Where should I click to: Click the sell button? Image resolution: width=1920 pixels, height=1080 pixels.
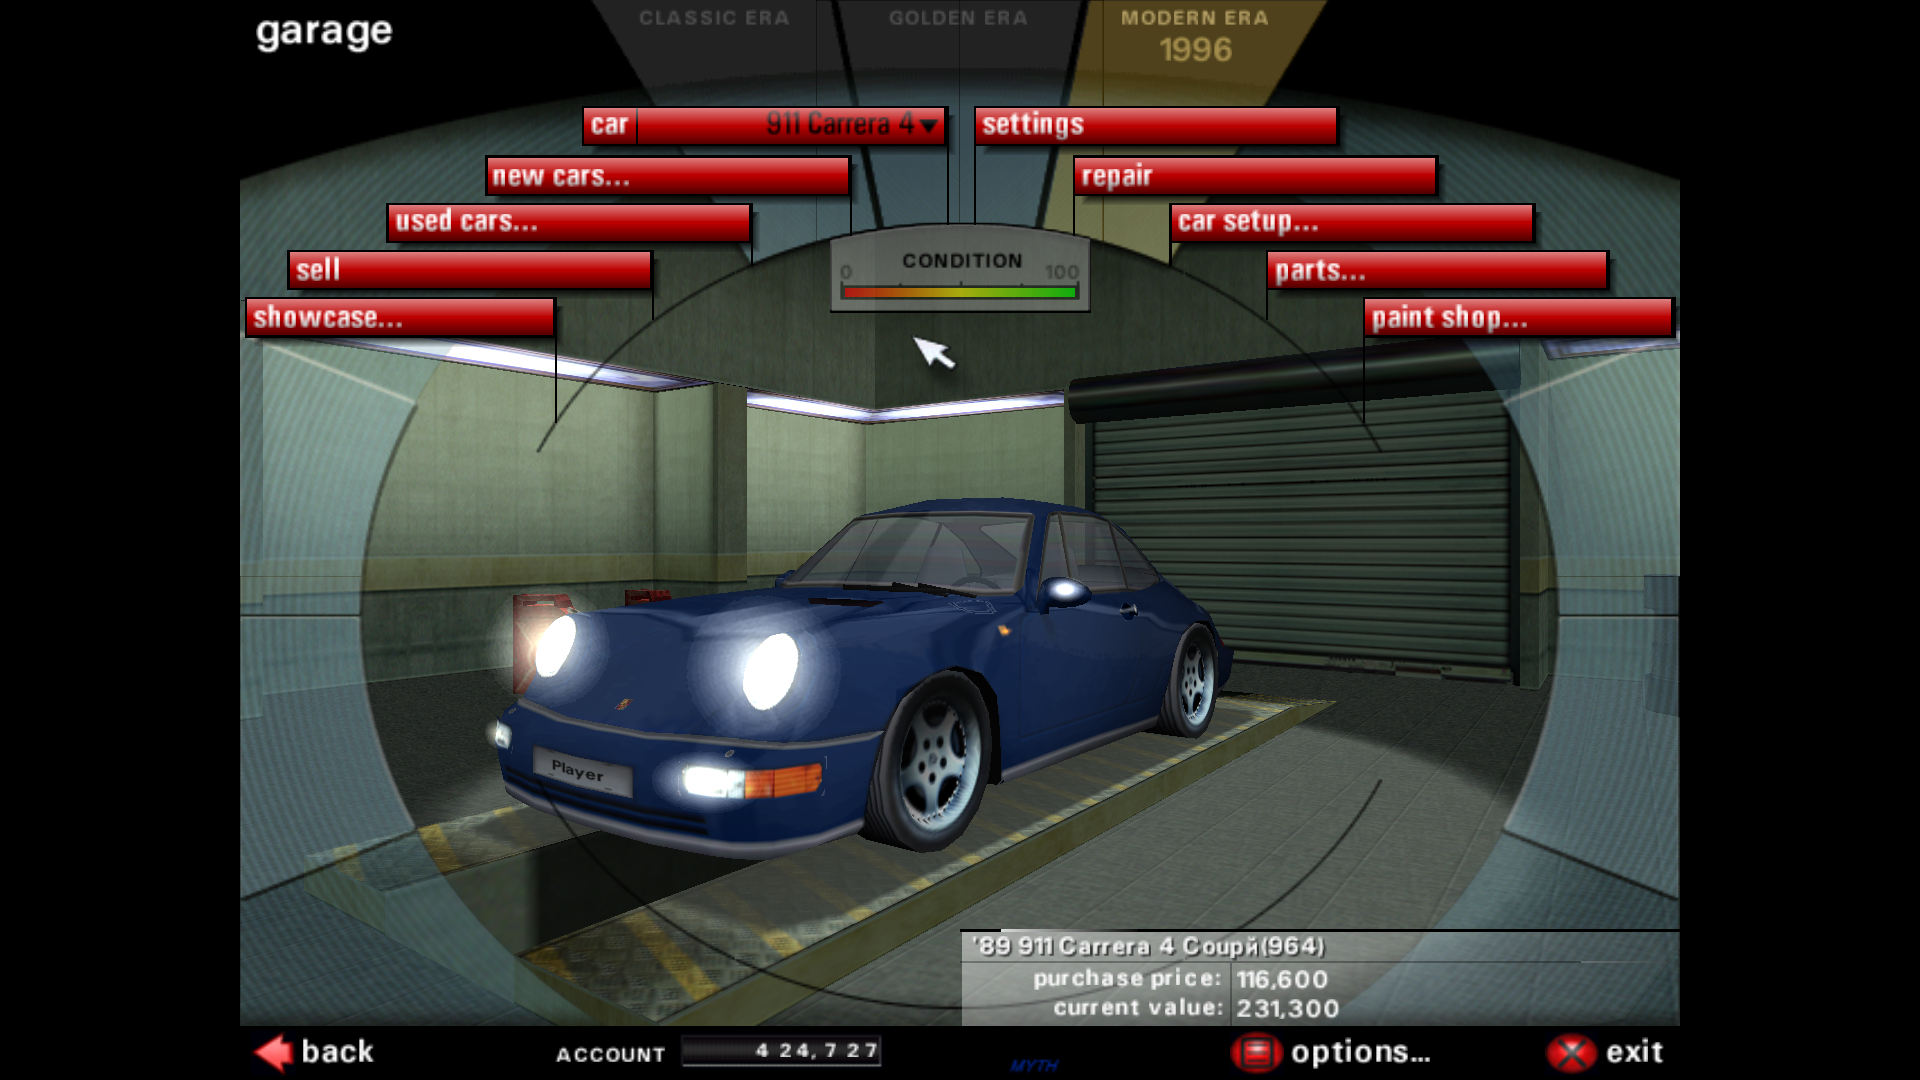coord(469,270)
